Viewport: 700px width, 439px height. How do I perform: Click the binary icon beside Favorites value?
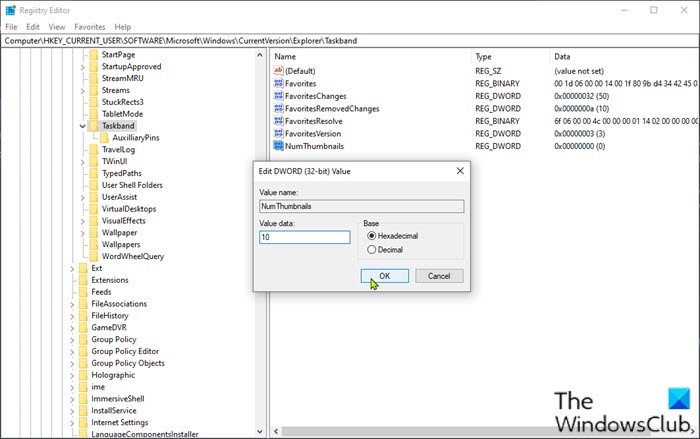click(279, 84)
